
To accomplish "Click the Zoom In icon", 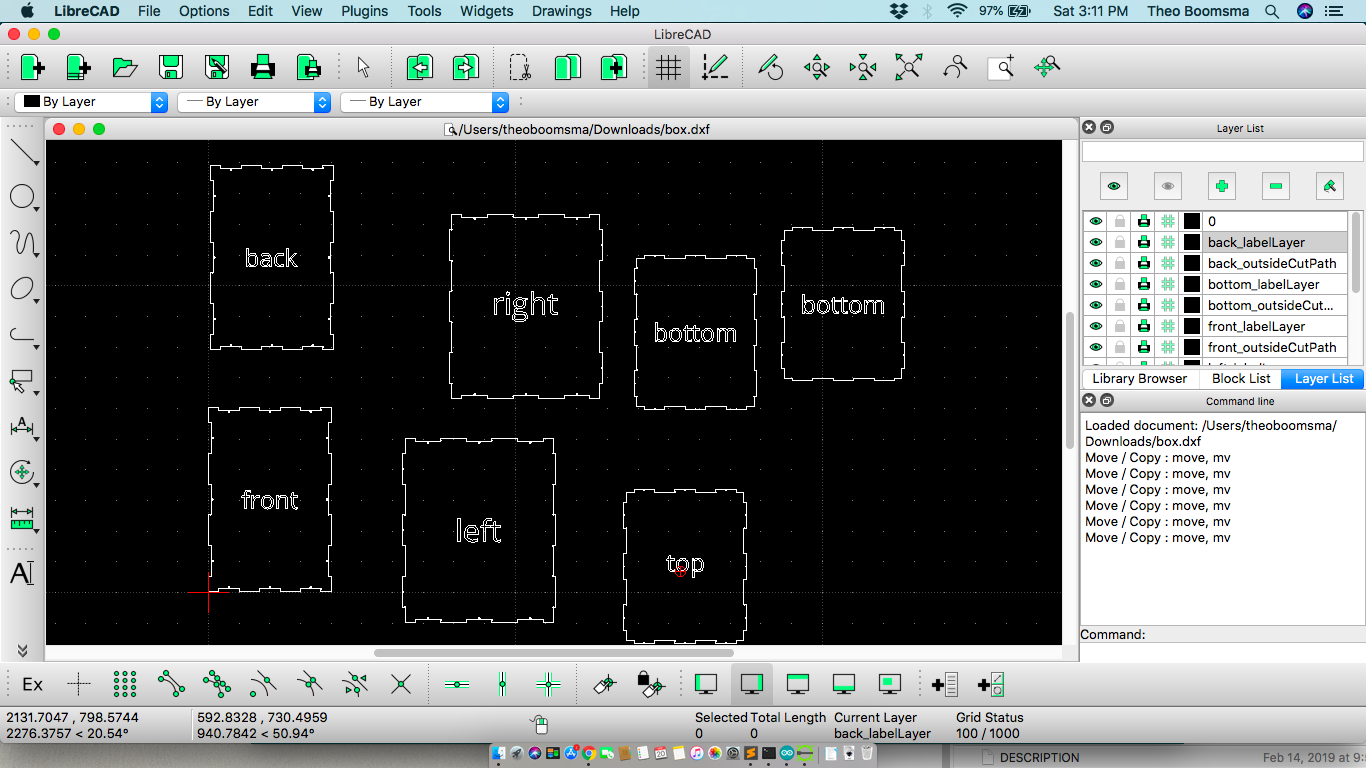I will point(817,67).
